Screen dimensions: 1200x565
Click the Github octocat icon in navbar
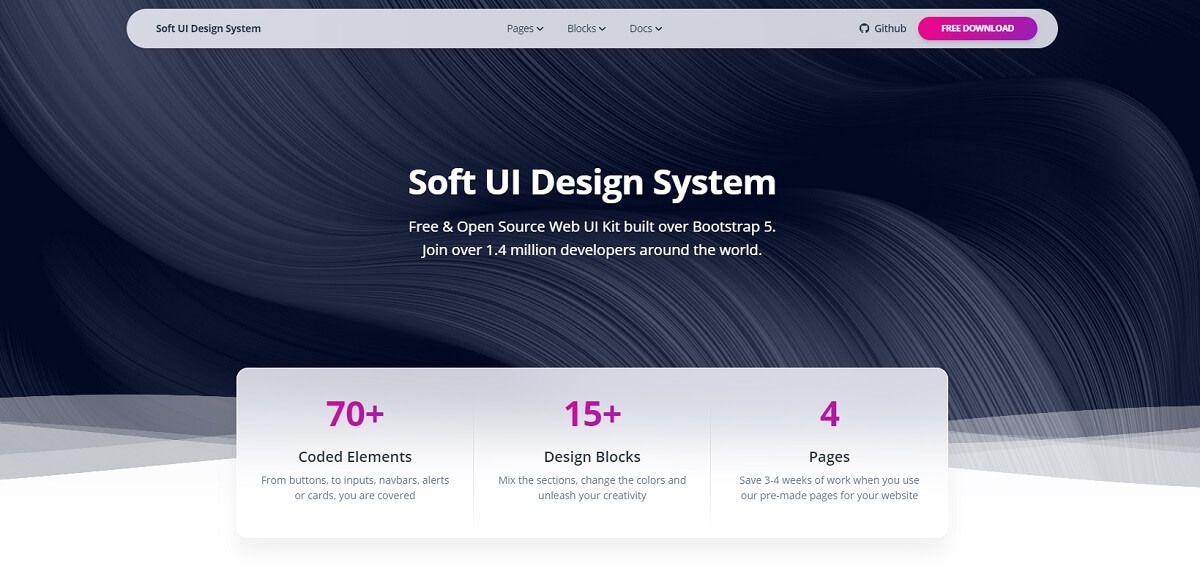point(864,29)
